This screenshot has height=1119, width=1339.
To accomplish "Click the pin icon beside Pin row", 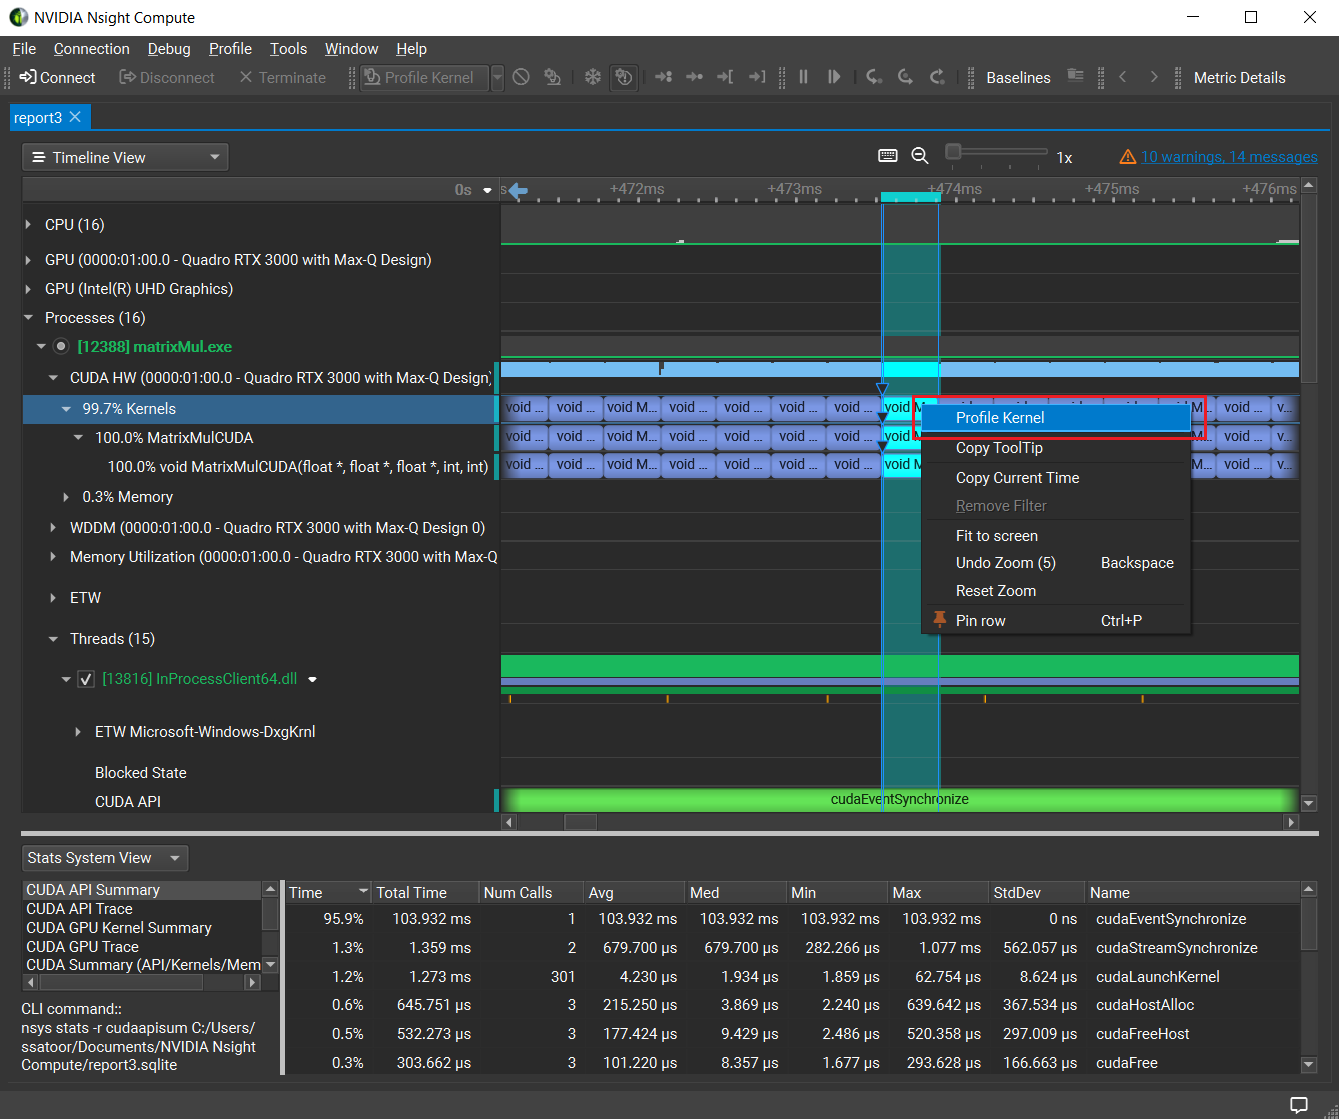I will pyautogui.click(x=939, y=620).
